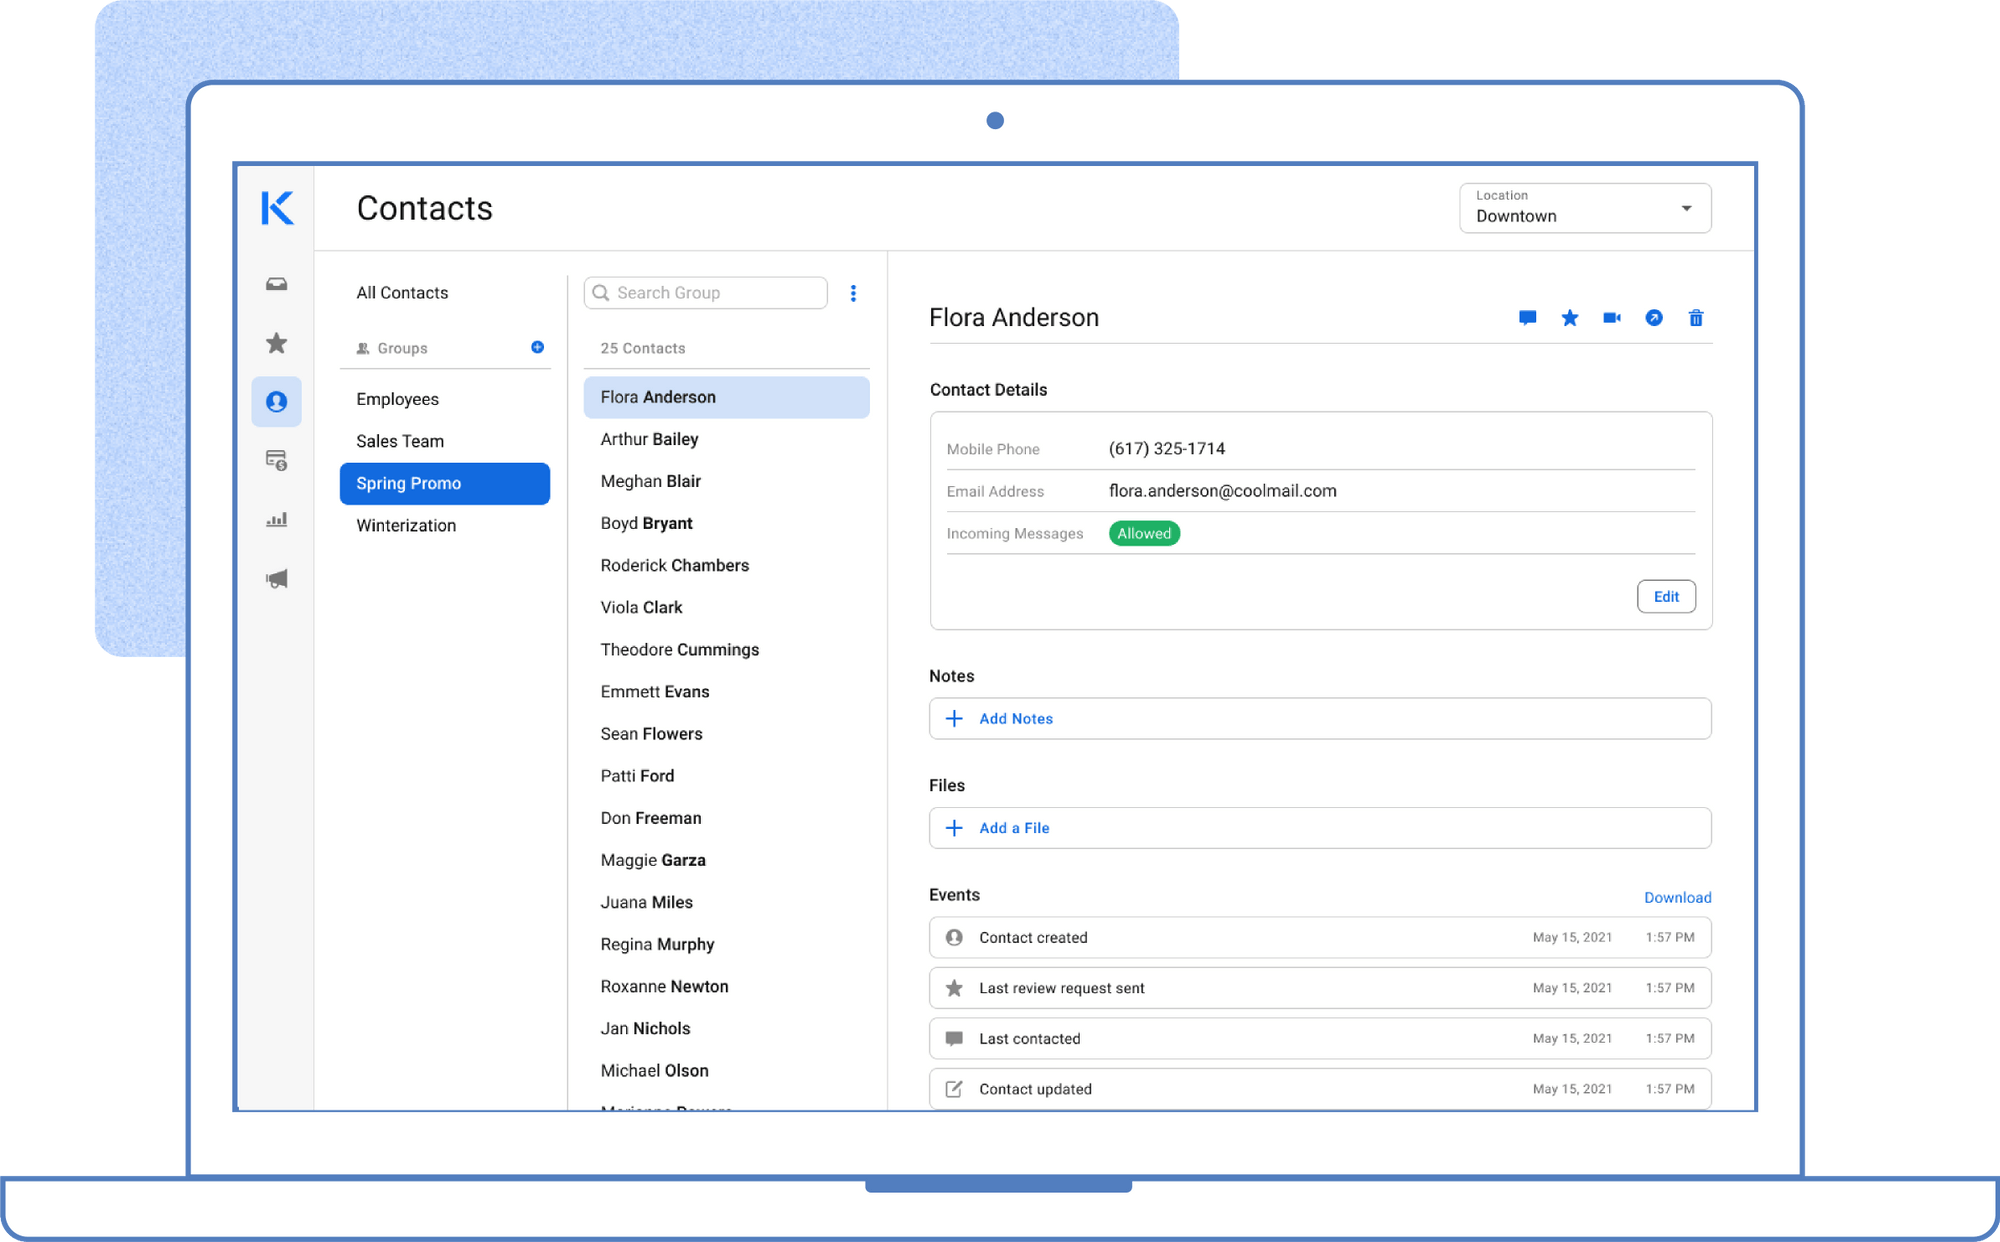Delete contact using the trash icon

(1695, 318)
